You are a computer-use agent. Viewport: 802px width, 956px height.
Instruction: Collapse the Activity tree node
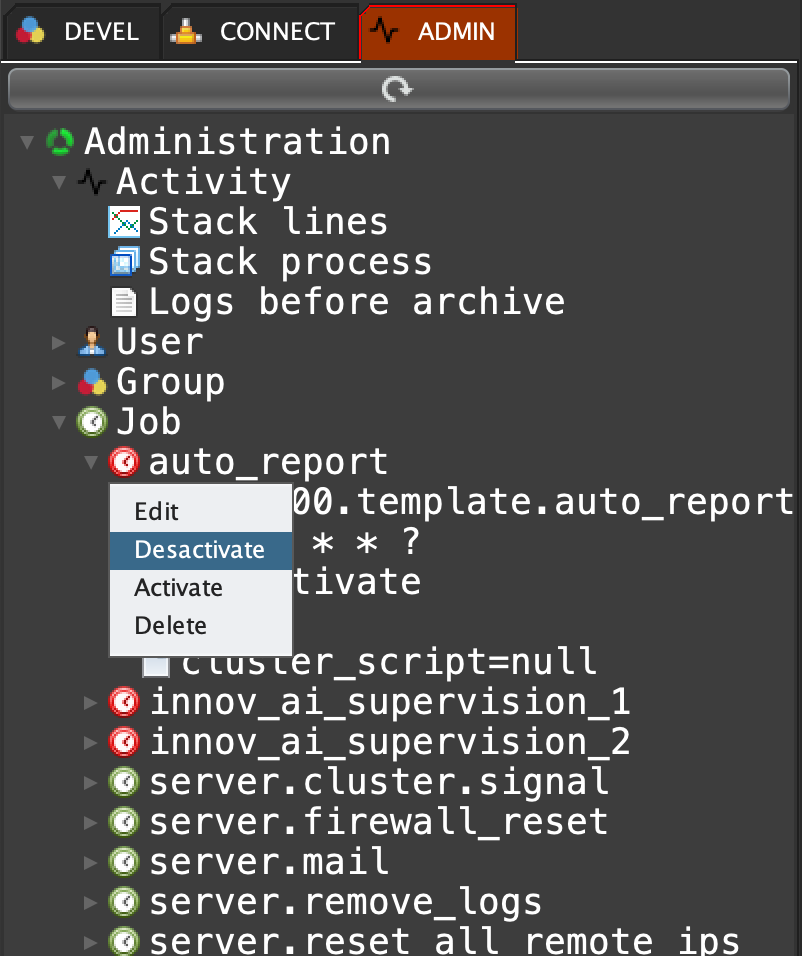[59, 182]
